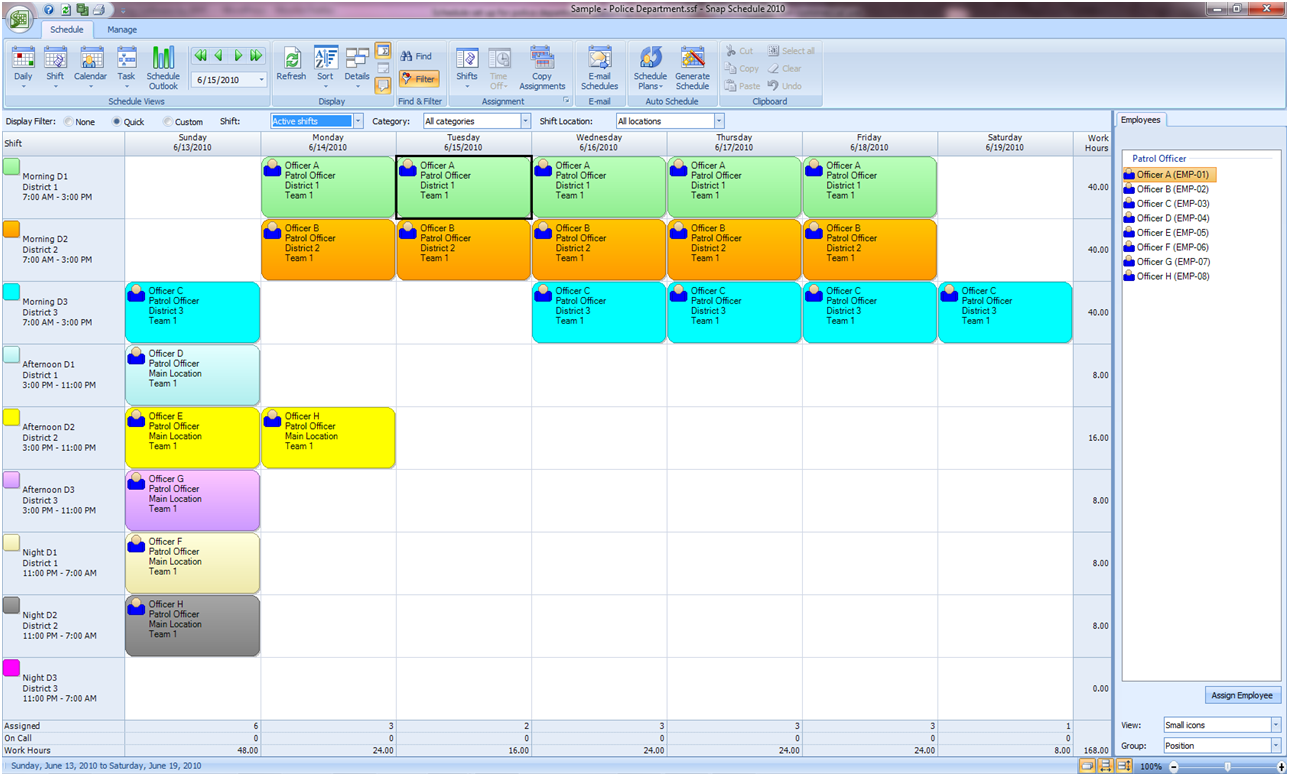Image resolution: width=1289 pixels, height=776 pixels.
Task: Select the None display filter radio
Action: (x=68, y=122)
